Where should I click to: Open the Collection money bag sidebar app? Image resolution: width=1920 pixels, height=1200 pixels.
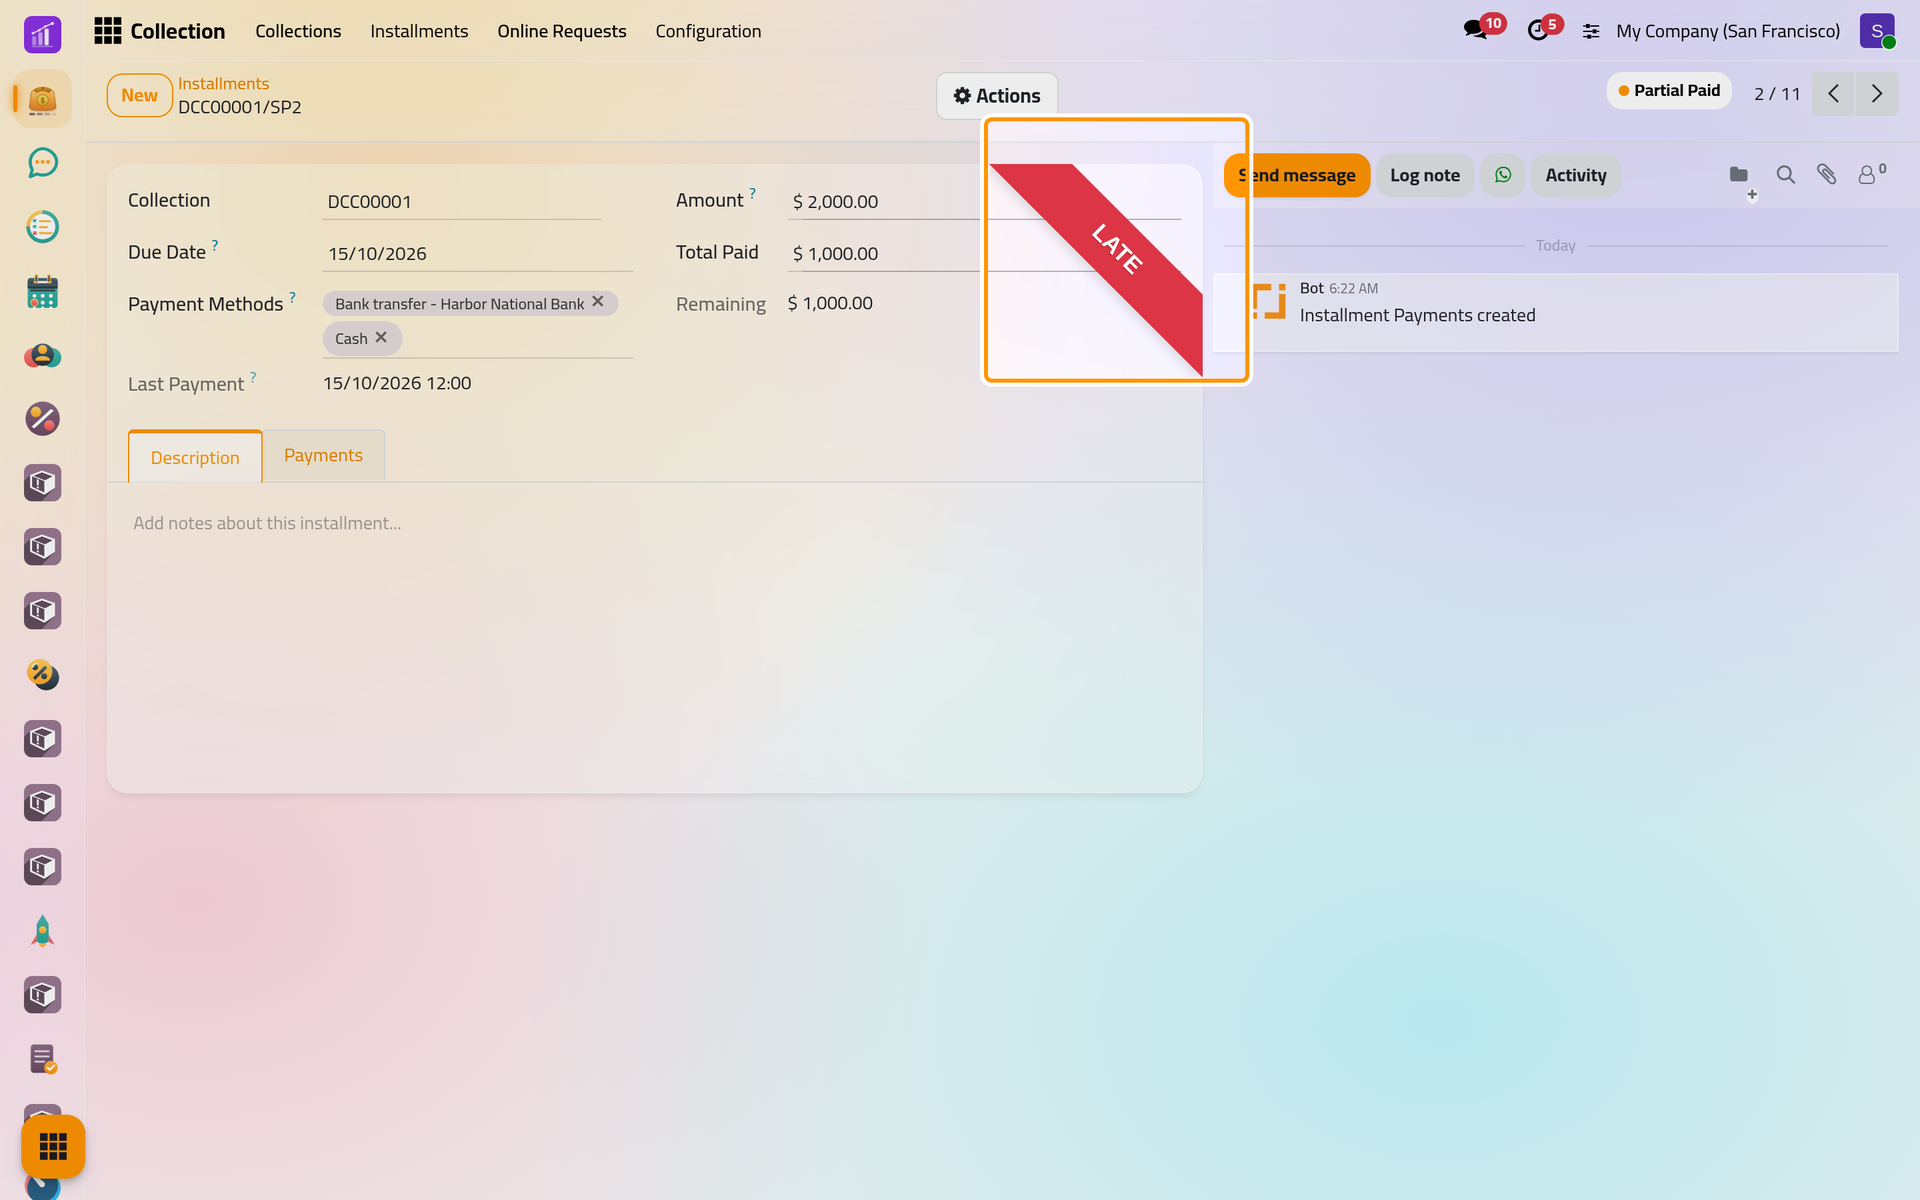[x=42, y=99]
